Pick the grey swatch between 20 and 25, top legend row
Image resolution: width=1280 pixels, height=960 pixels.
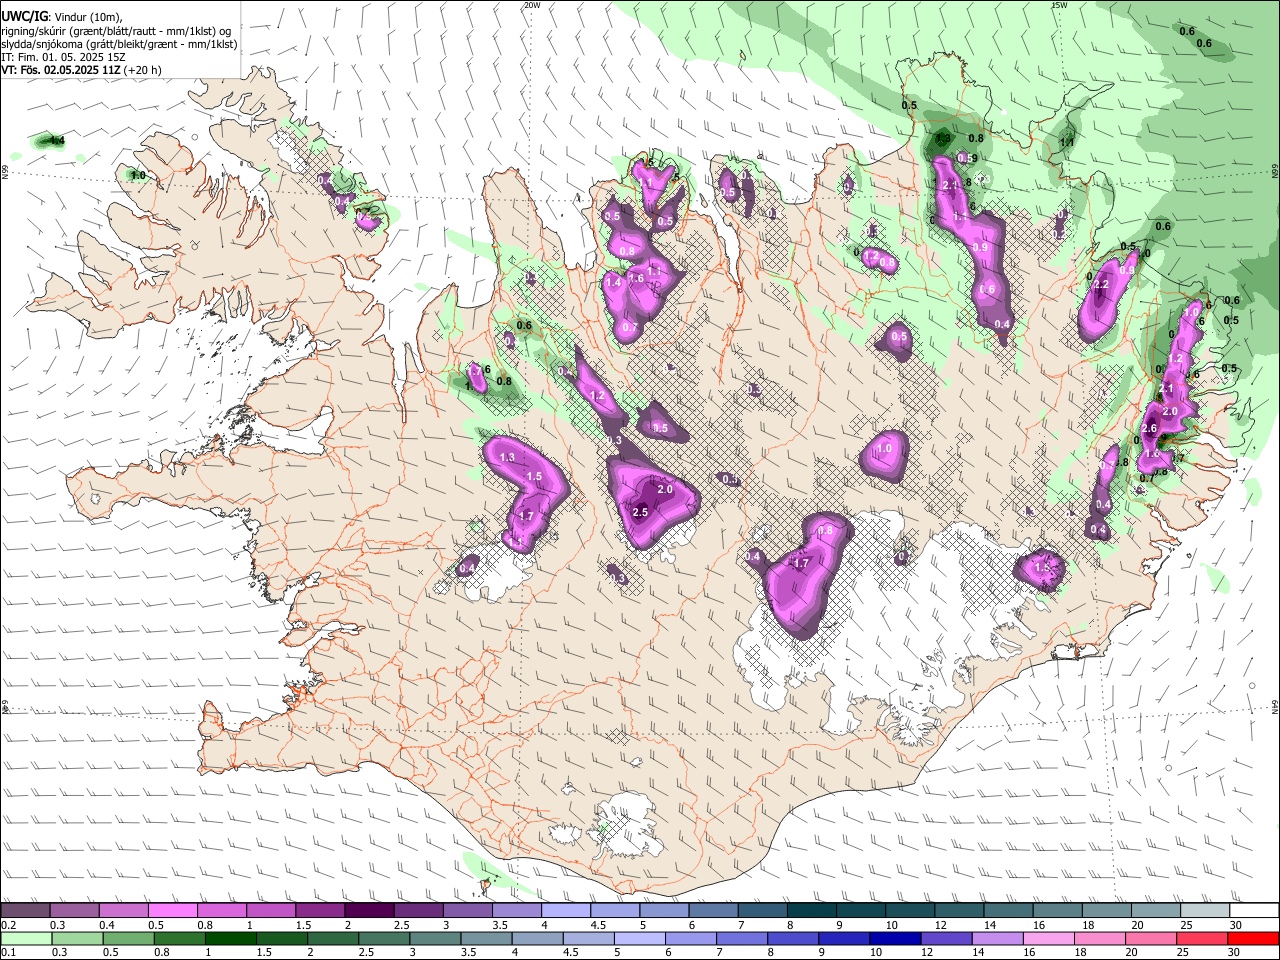1157,911
